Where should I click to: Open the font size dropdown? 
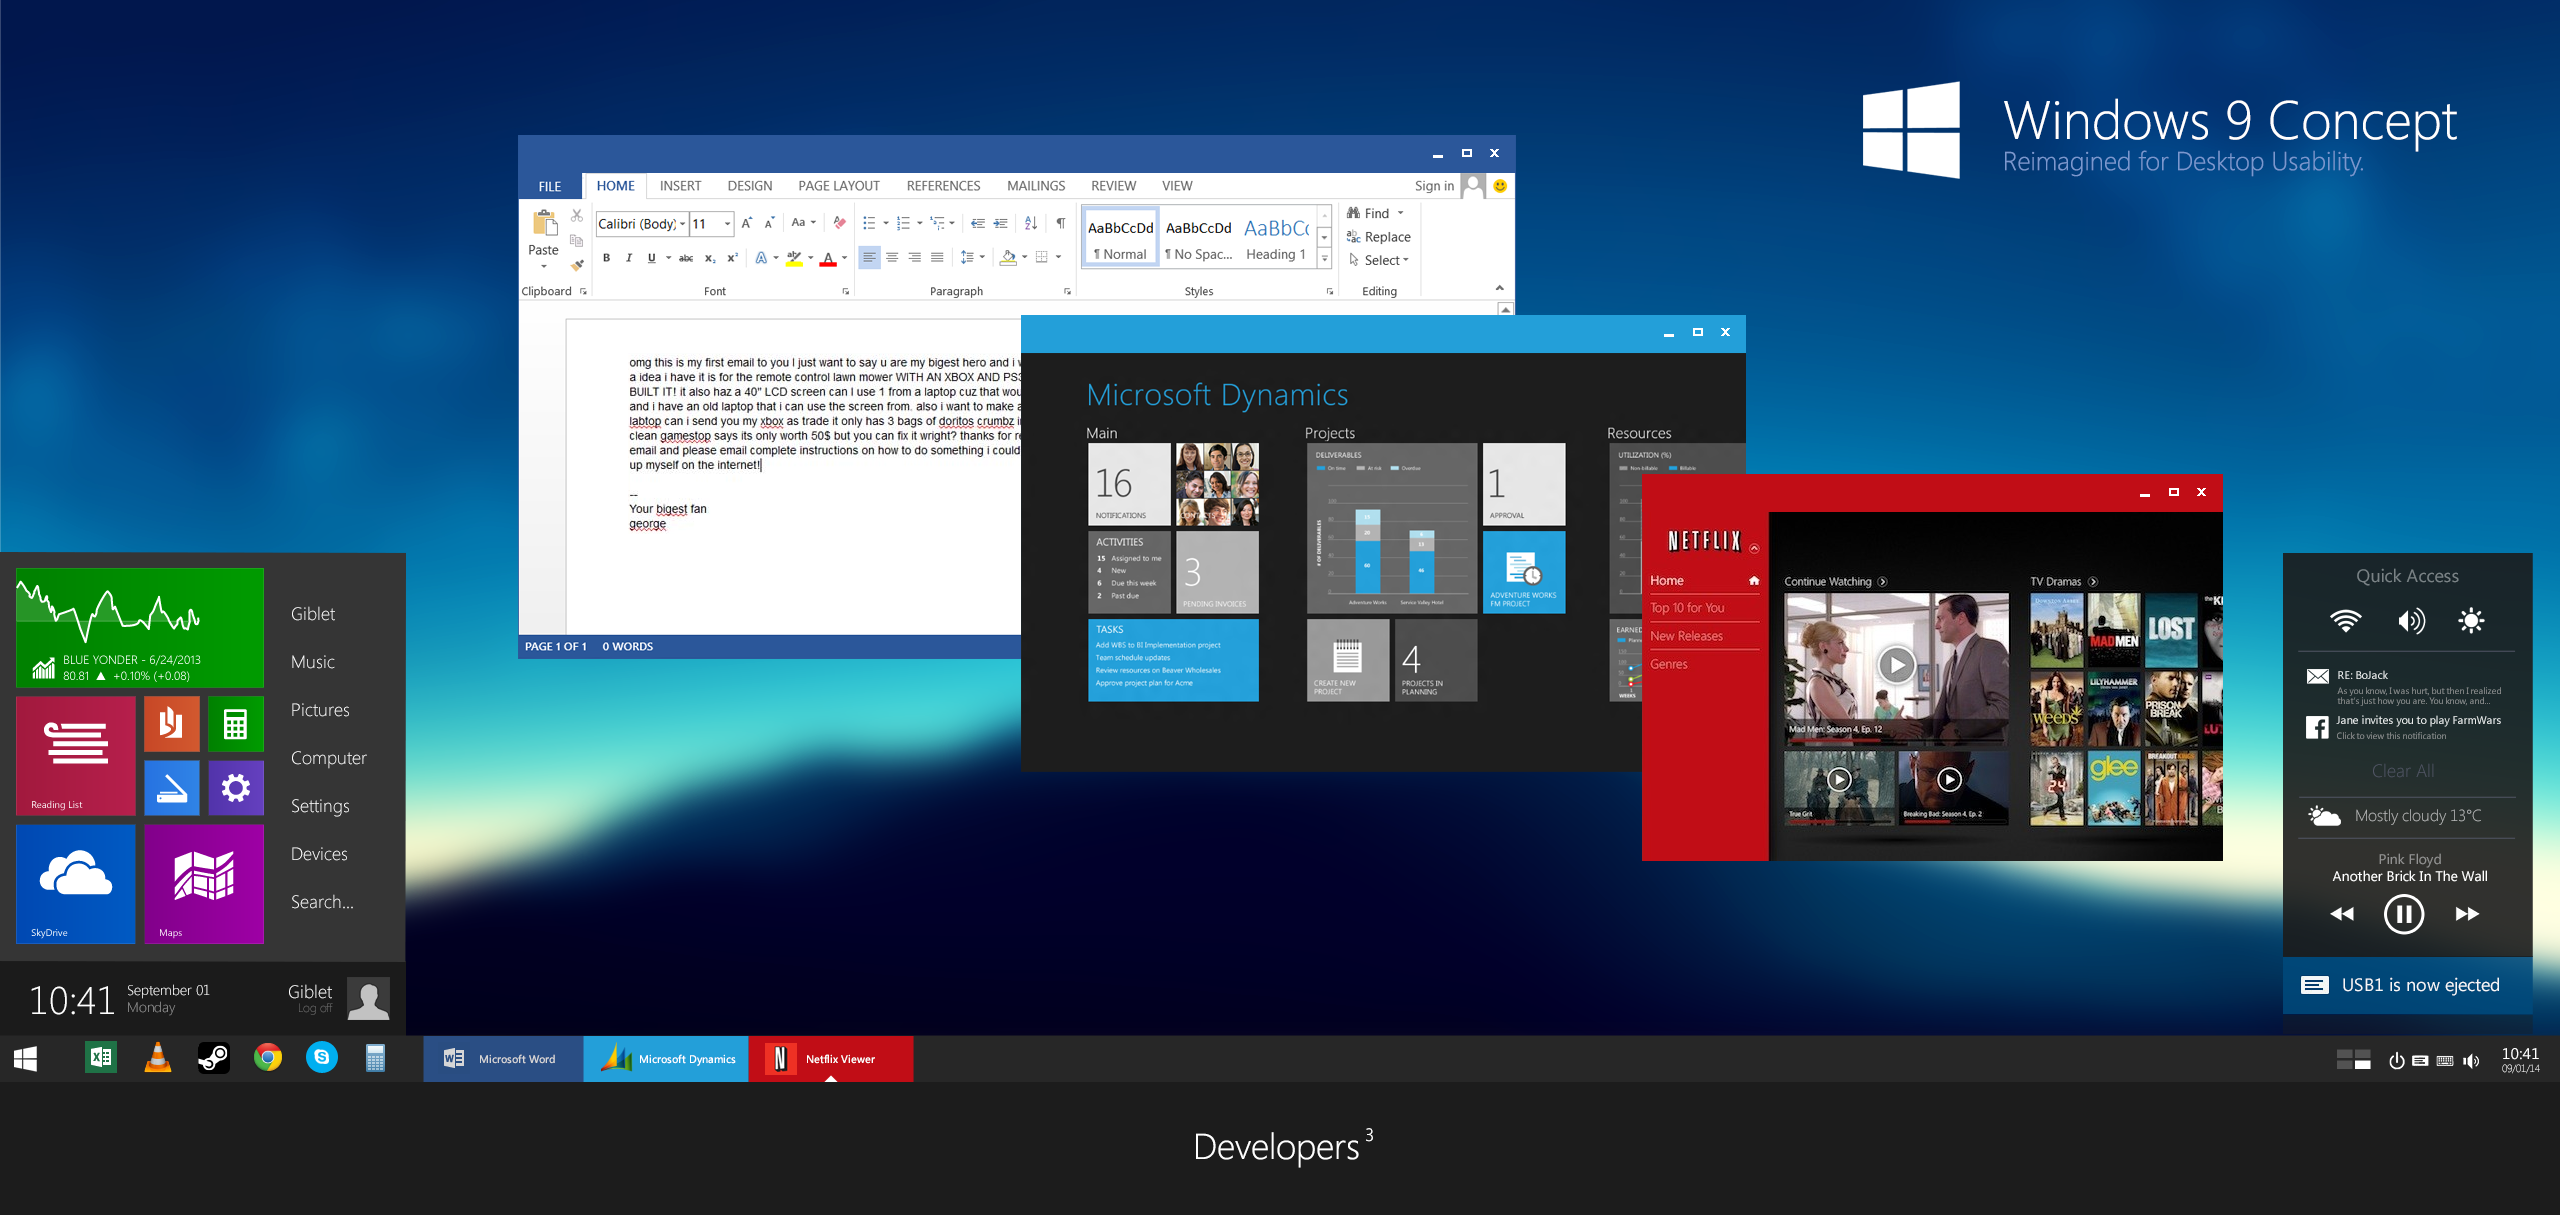(x=727, y=224)
